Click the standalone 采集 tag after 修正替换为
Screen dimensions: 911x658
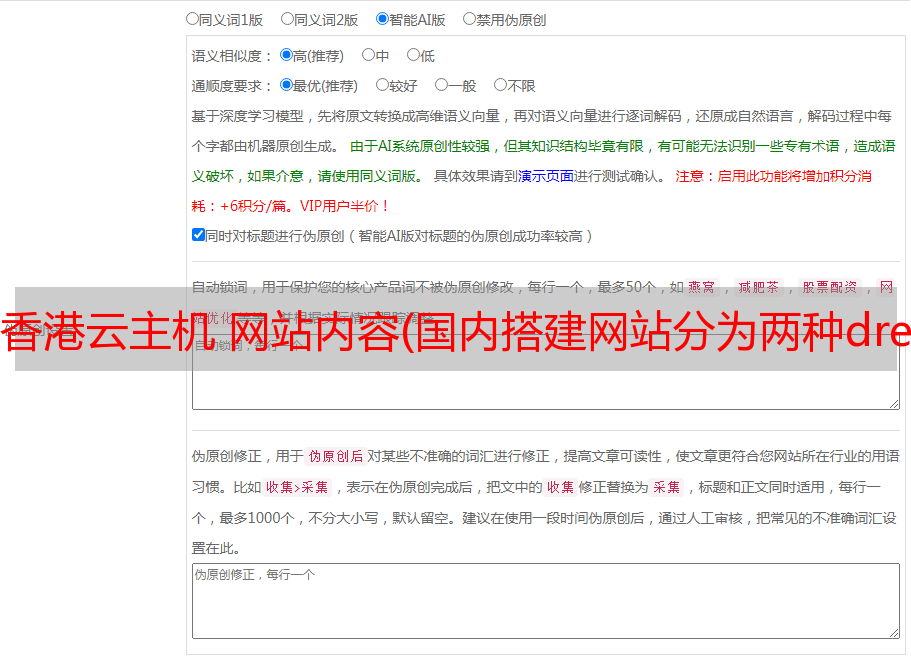(x=666, y=487)
